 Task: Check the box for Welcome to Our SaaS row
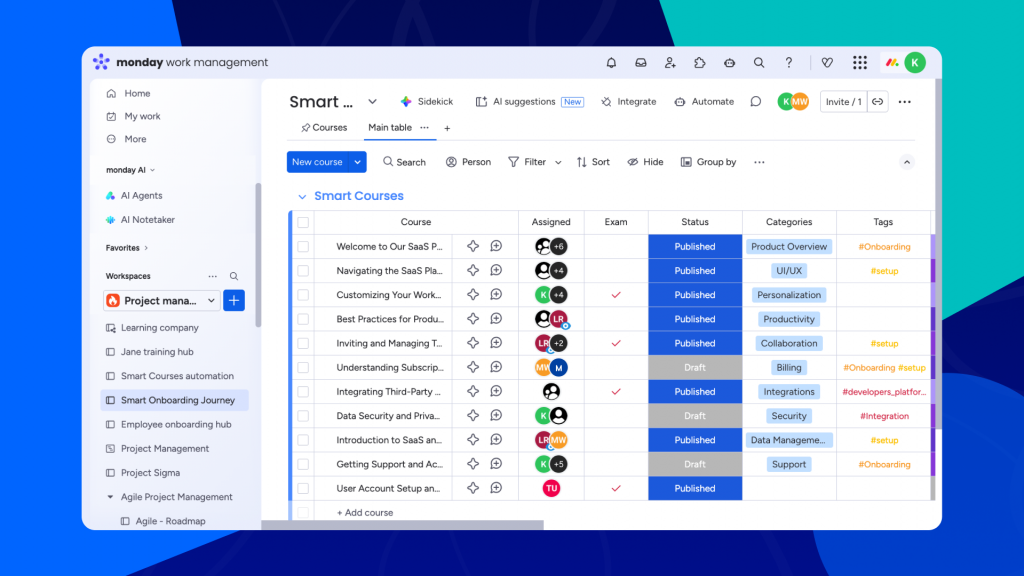coord(303,247)
